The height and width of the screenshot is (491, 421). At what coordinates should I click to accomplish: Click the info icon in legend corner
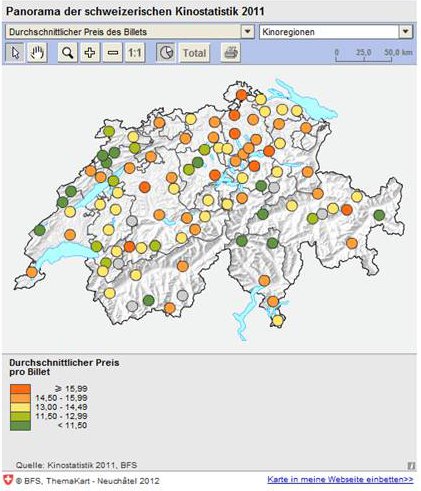411,466
